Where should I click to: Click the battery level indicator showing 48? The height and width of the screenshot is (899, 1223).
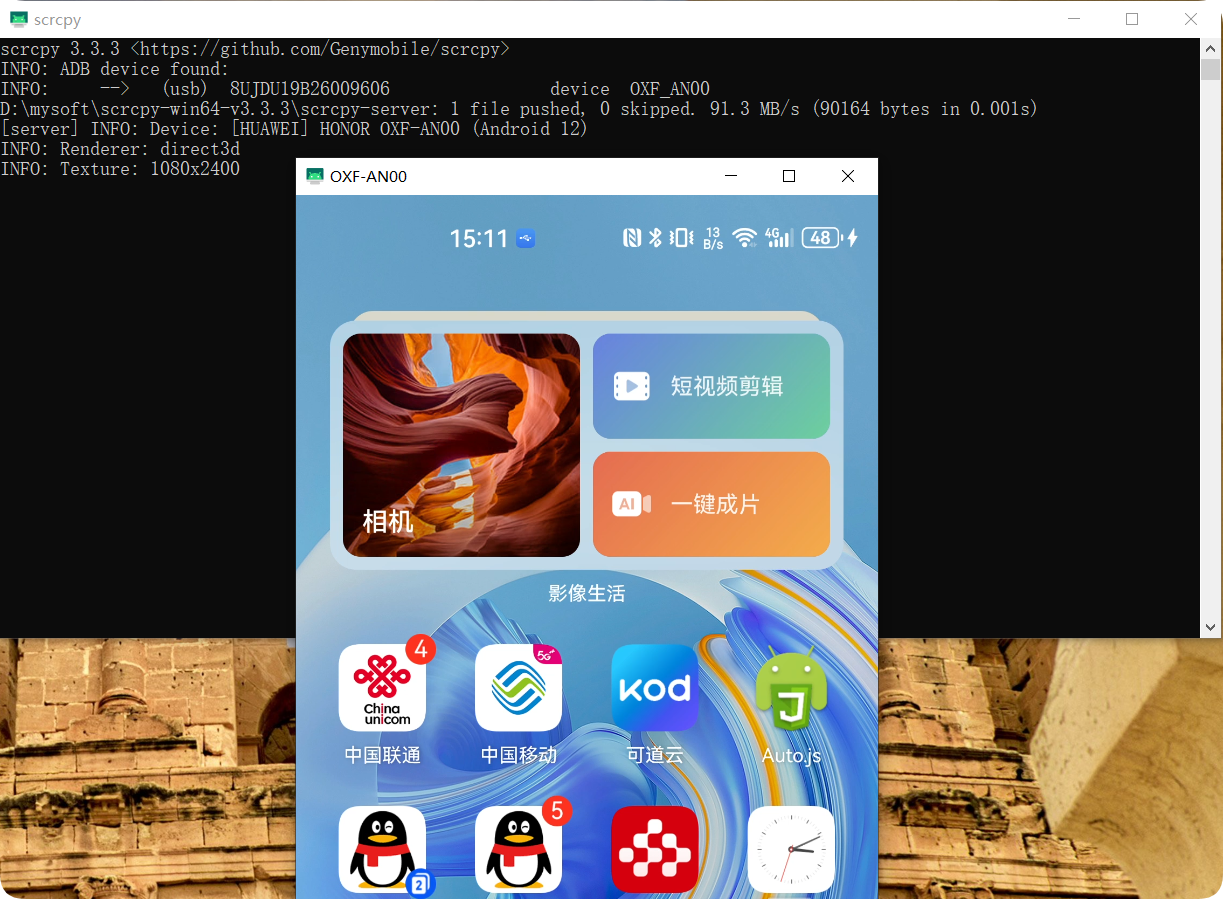coord(821,237)
